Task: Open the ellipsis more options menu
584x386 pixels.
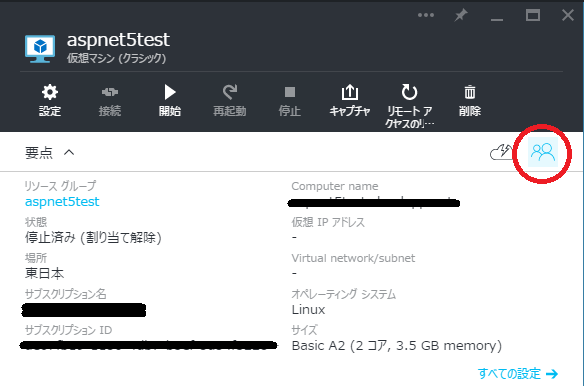Action: pyautogui.click(x=426, y=15)
